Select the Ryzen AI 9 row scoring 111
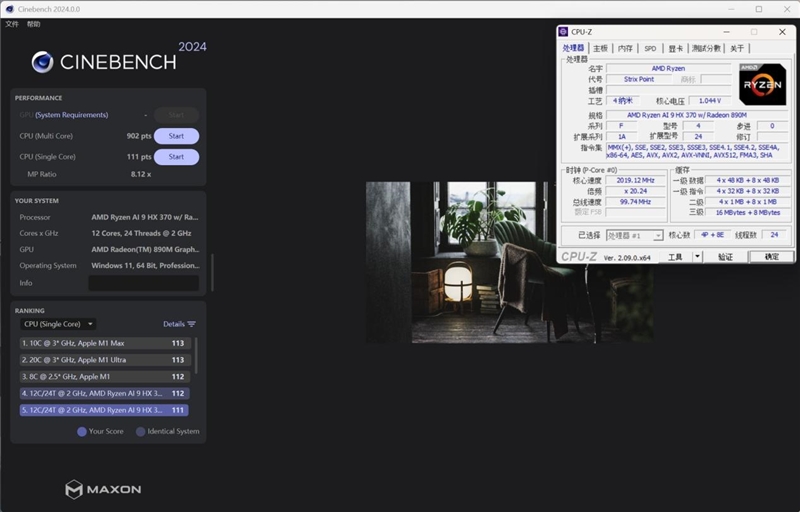The image size is (800, 512). (104, 410)
